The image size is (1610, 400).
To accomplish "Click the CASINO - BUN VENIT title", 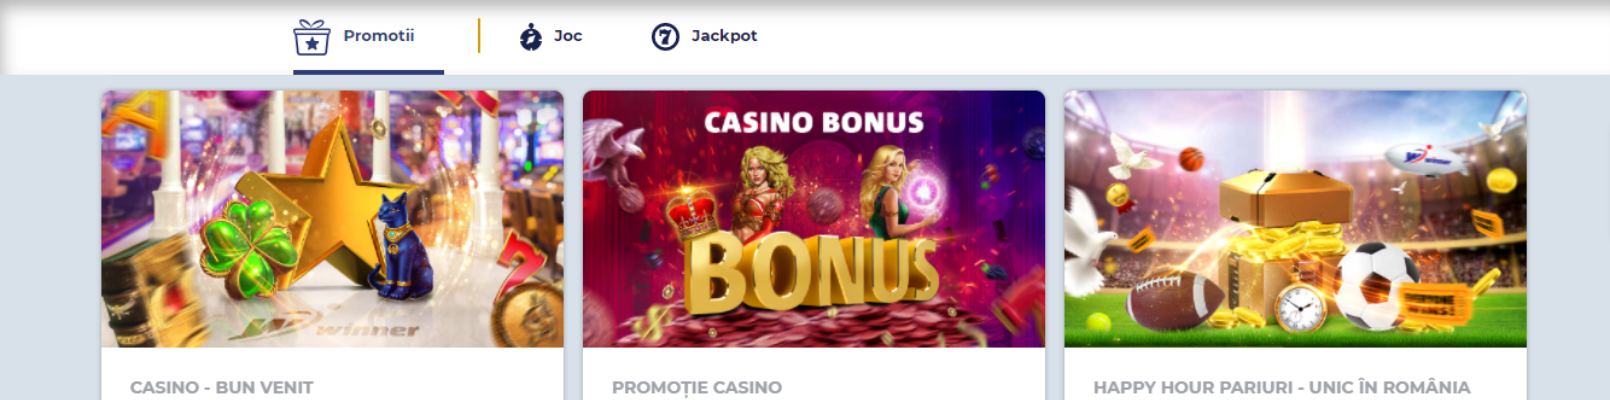I will pyautogui.click(x=221, y=387).
